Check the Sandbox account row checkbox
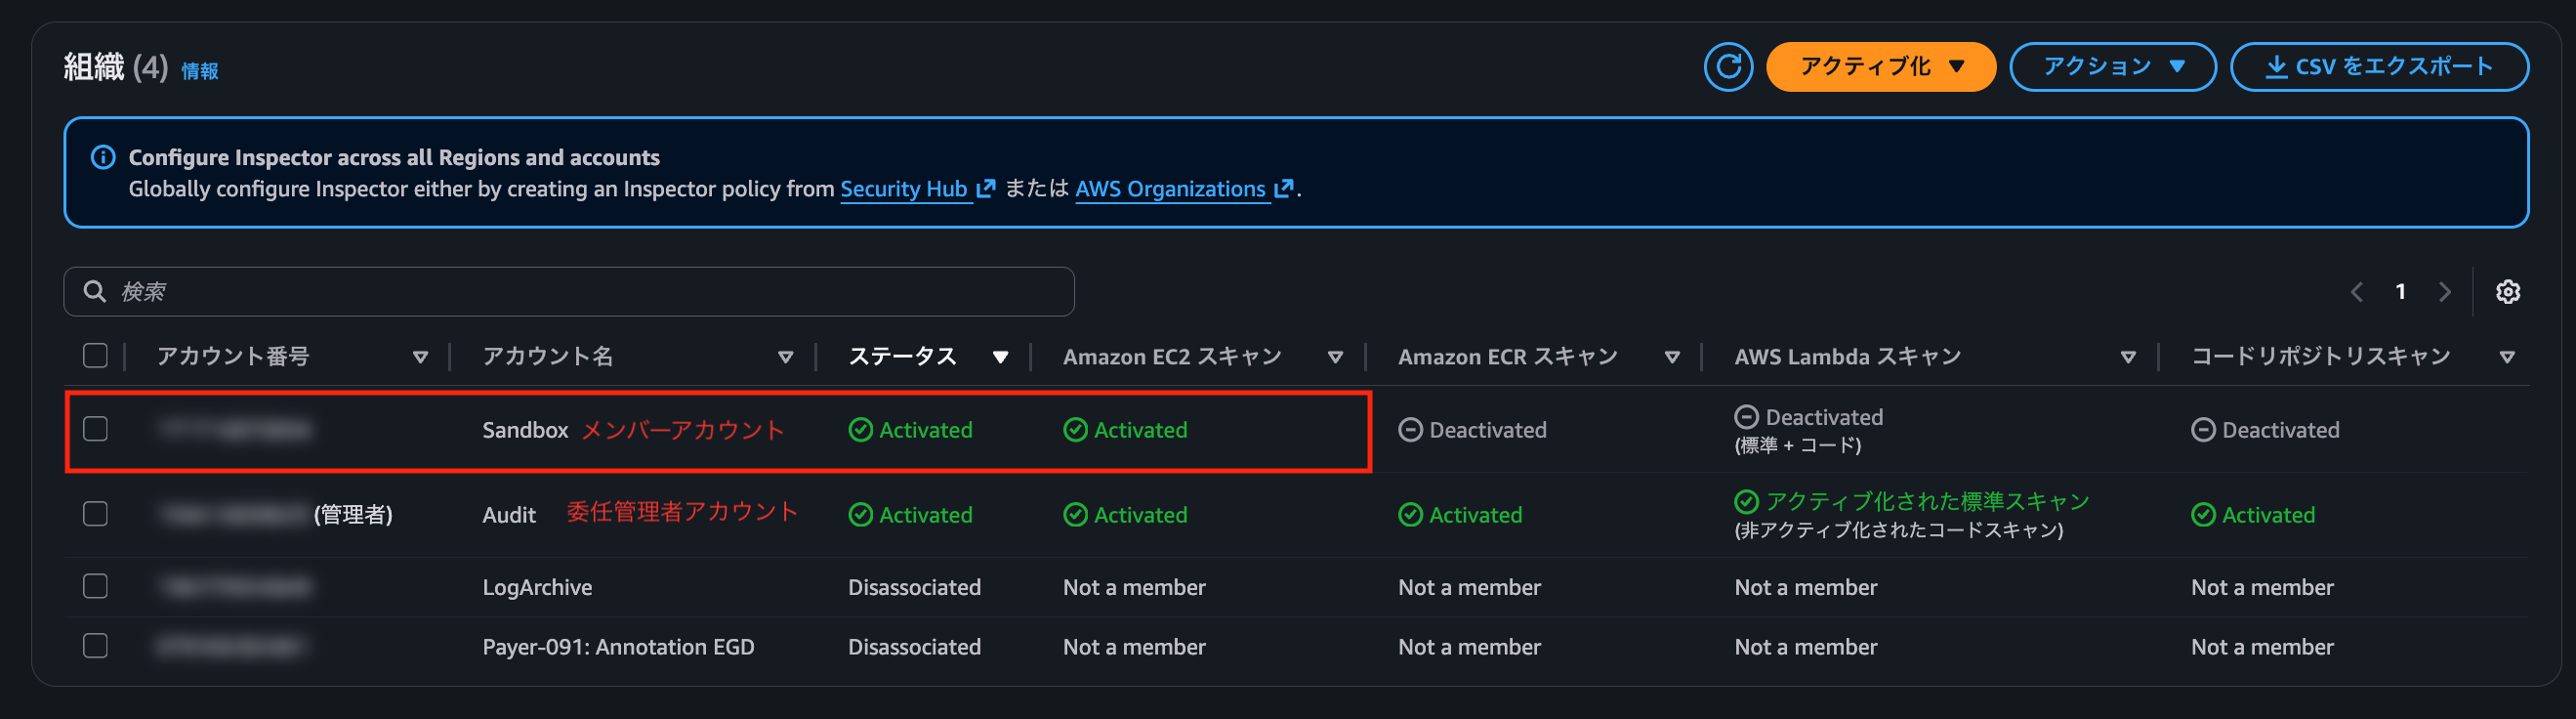The image size is (2576, 719). pos(95,429)
